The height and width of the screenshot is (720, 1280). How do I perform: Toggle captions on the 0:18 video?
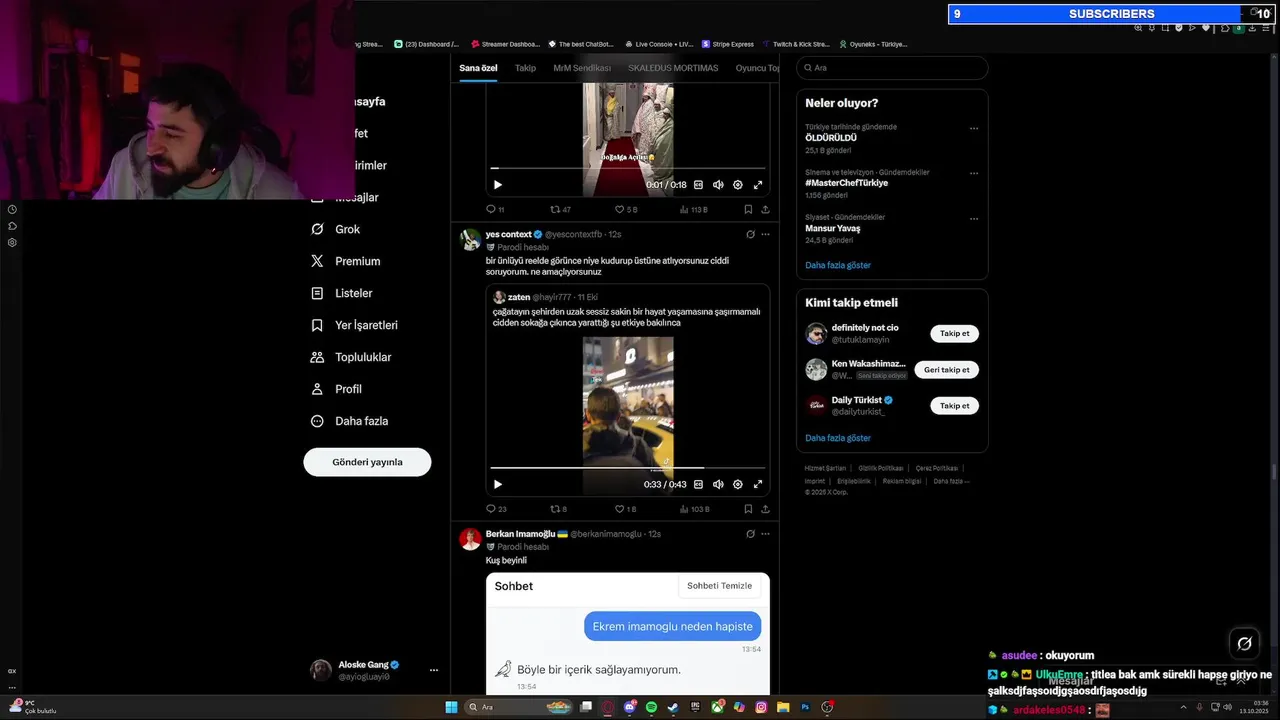click(698, 184)
